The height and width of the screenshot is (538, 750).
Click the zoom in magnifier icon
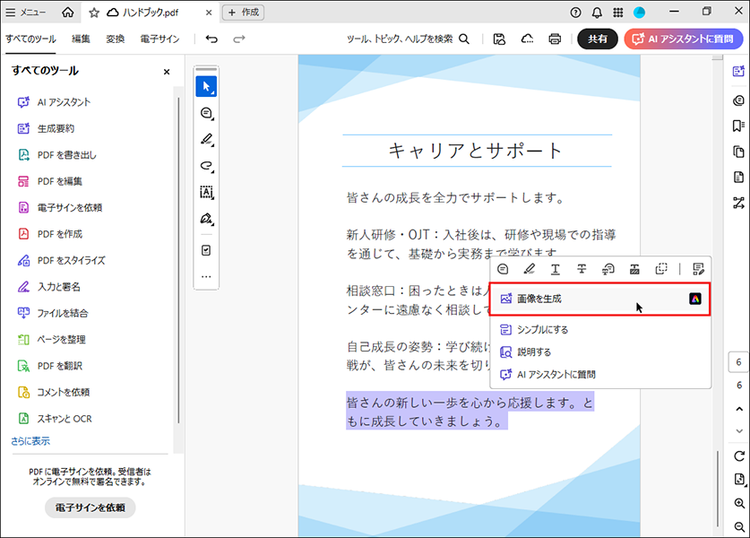[739, 504]
